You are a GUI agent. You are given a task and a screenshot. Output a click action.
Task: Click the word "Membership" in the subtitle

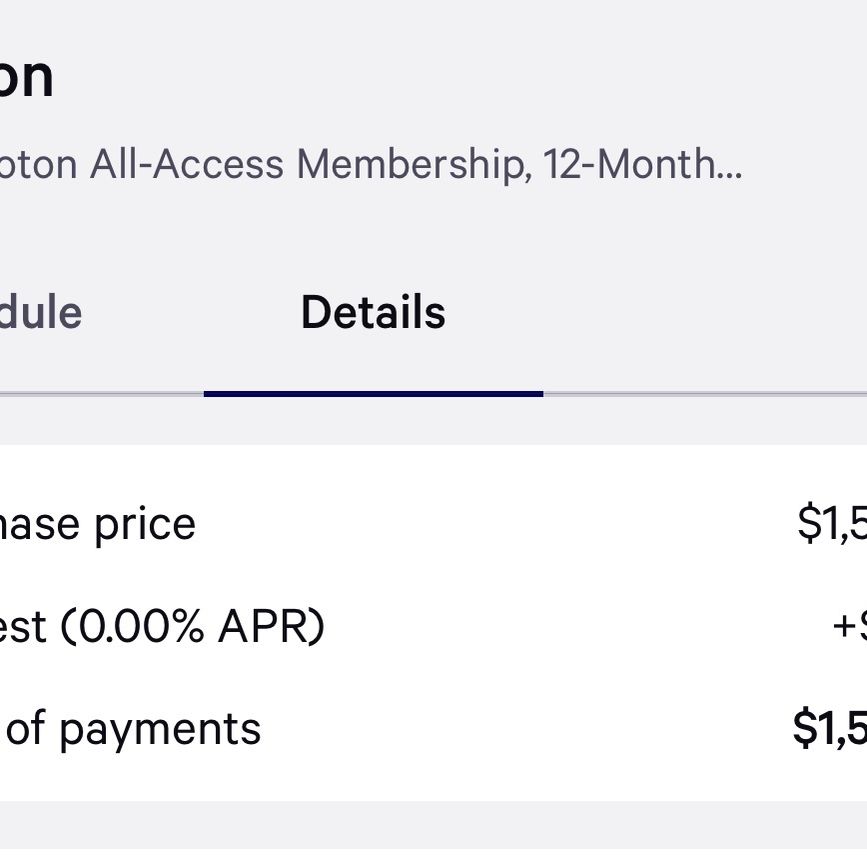tap(415, 165)
